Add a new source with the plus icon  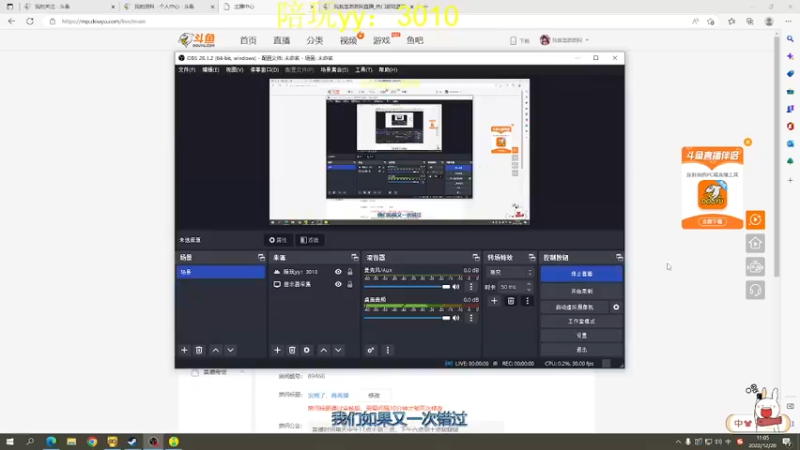(277, 351)
